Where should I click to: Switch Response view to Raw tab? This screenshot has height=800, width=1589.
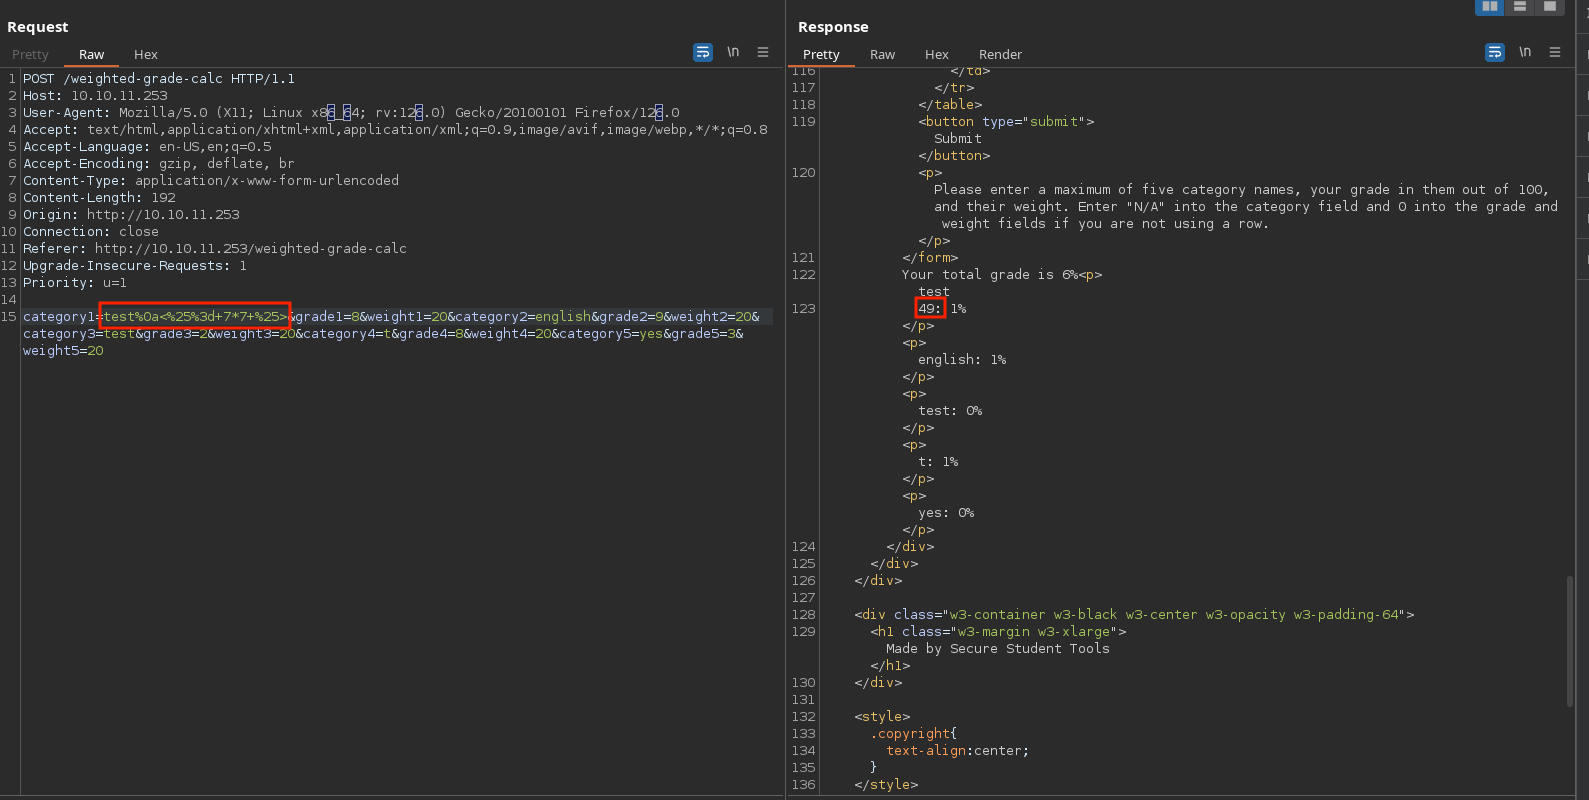(882, 54)
